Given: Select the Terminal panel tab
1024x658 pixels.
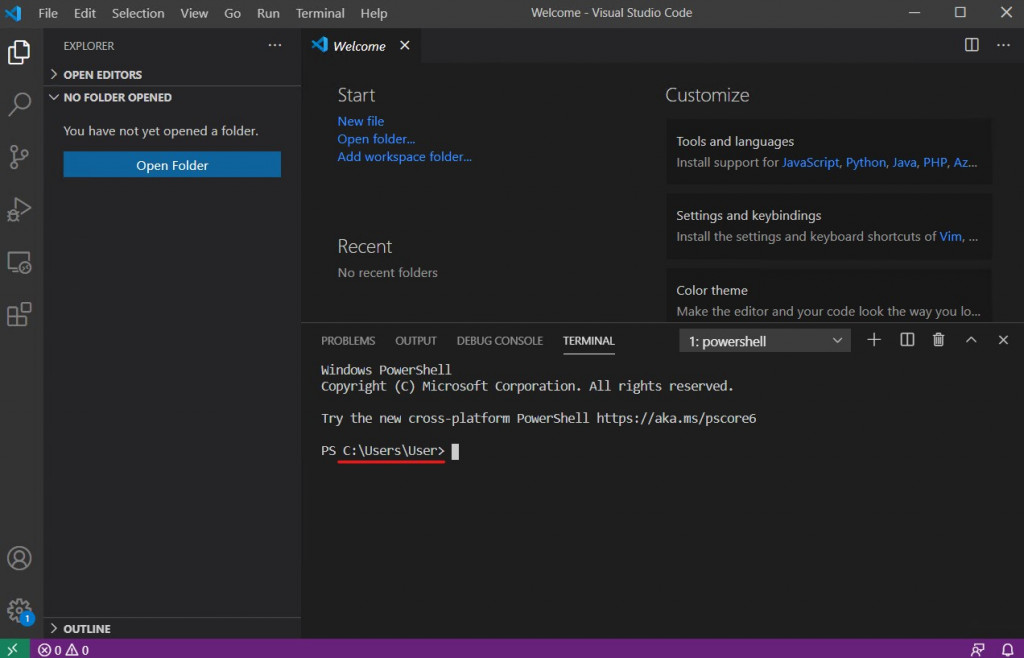Looking at the screenshot, I should point(588,341).
